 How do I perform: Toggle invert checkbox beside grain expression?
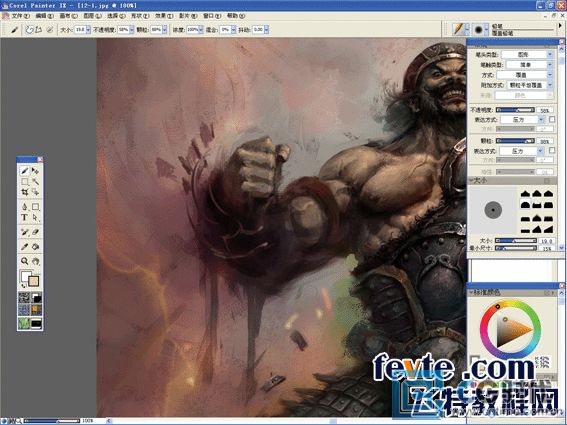click(552, 150)
